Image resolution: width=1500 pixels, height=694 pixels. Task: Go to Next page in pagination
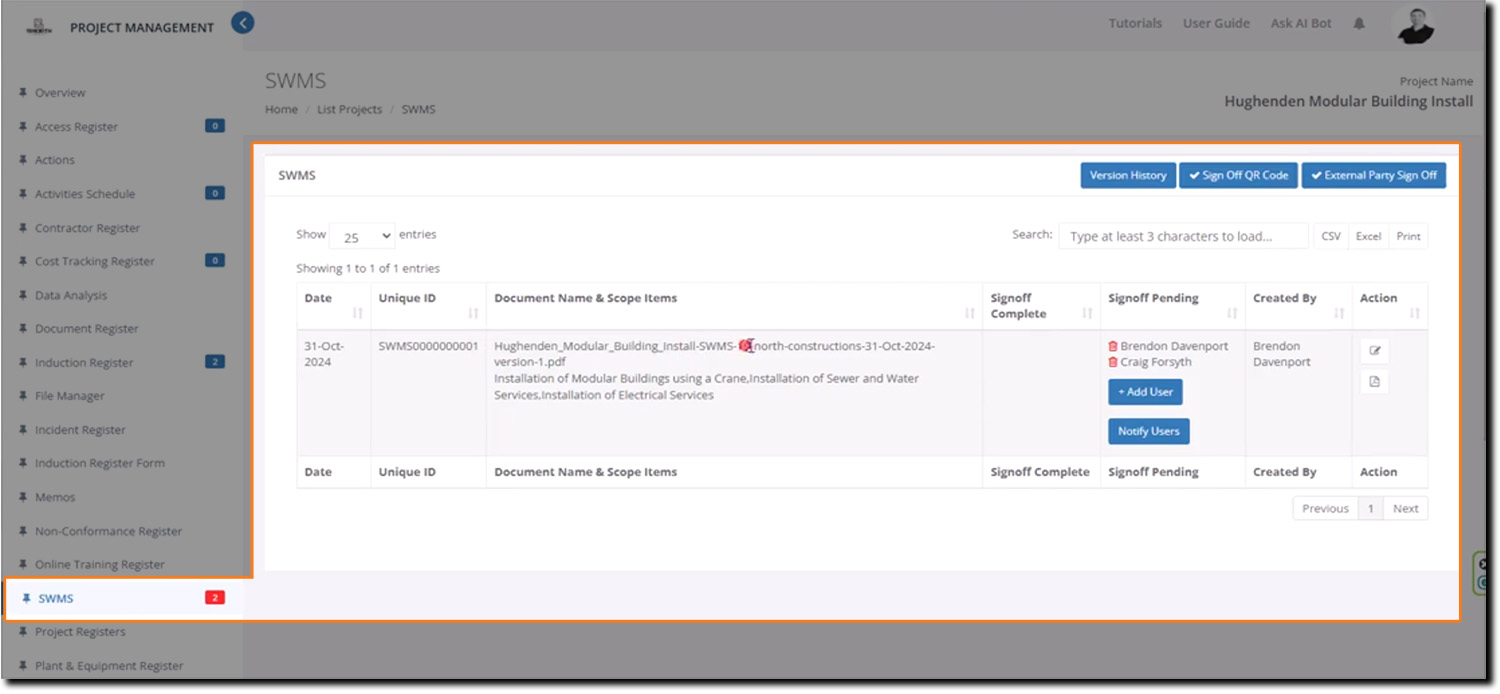[1406, 508]
